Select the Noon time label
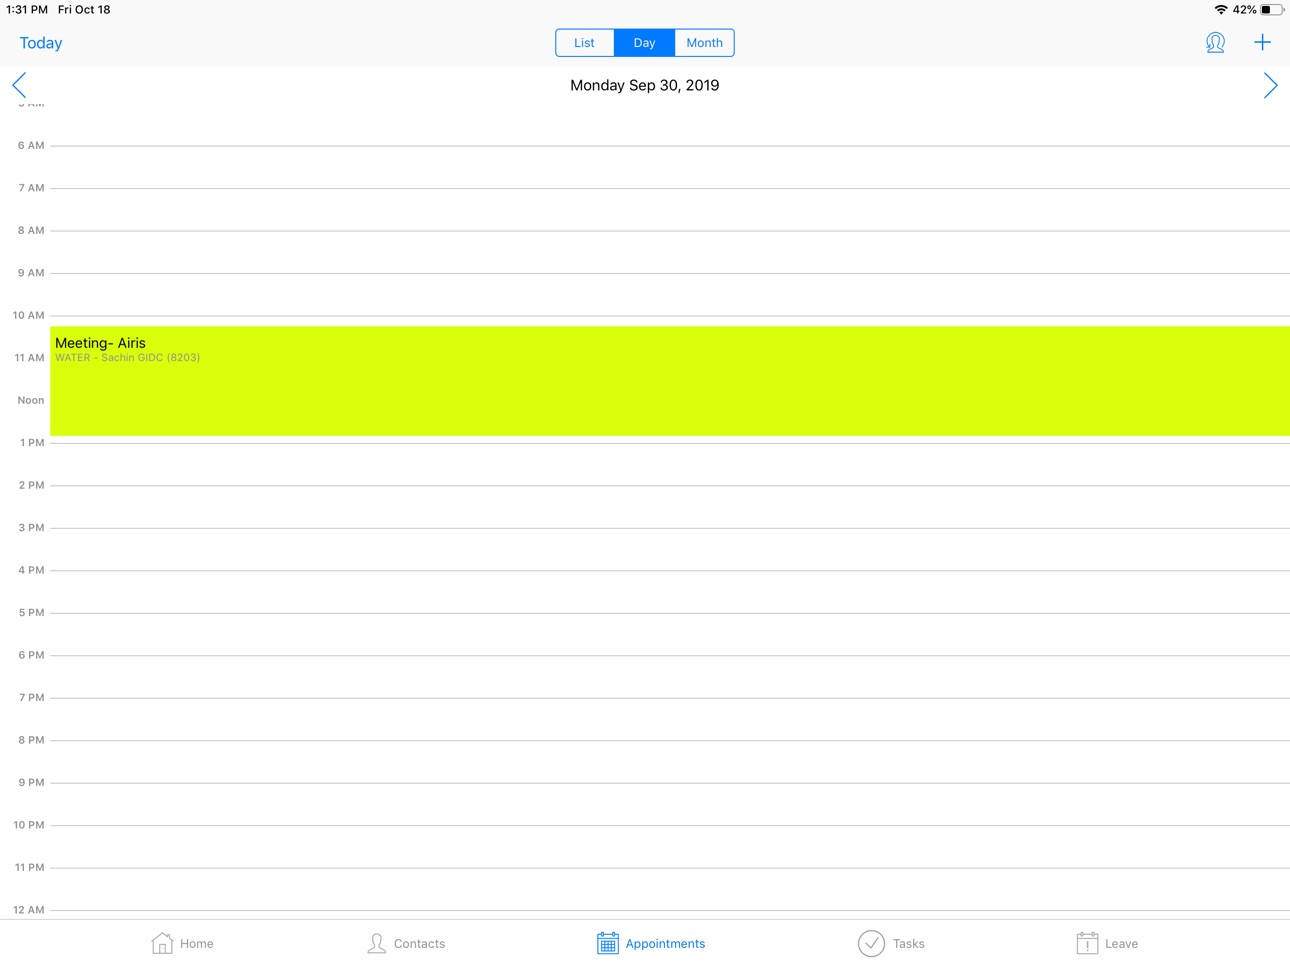Screen dimensions: 1290x967 (x=31, y=400)
